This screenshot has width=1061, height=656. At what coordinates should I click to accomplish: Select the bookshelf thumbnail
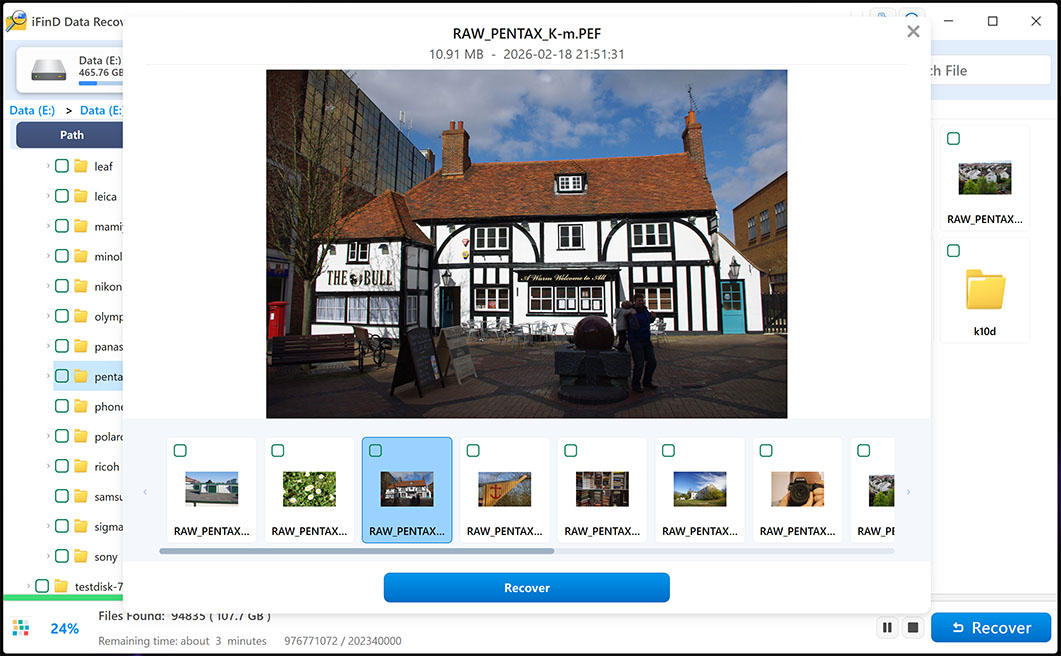click(x=602, y=489)
